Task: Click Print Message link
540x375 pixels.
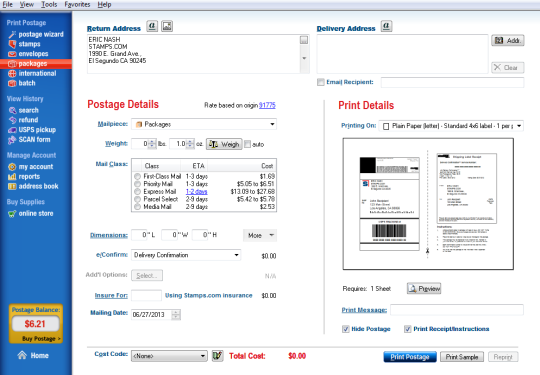Action: (x=364, y=310)
